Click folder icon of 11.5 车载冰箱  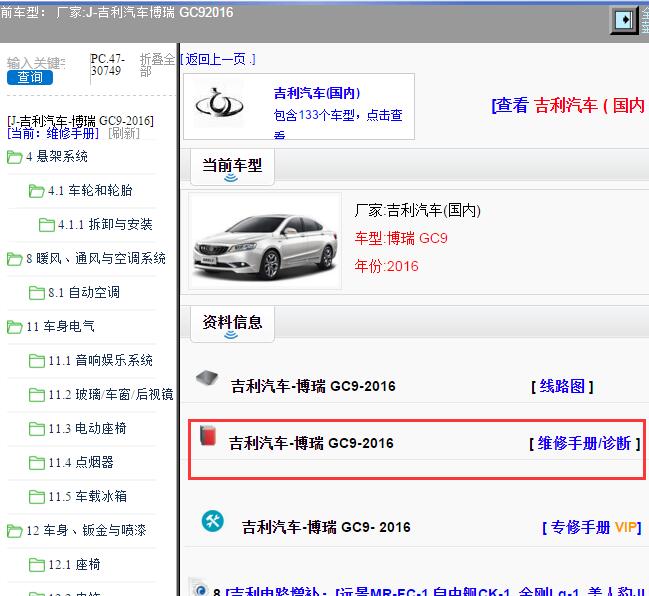click(x=36, y=496)
